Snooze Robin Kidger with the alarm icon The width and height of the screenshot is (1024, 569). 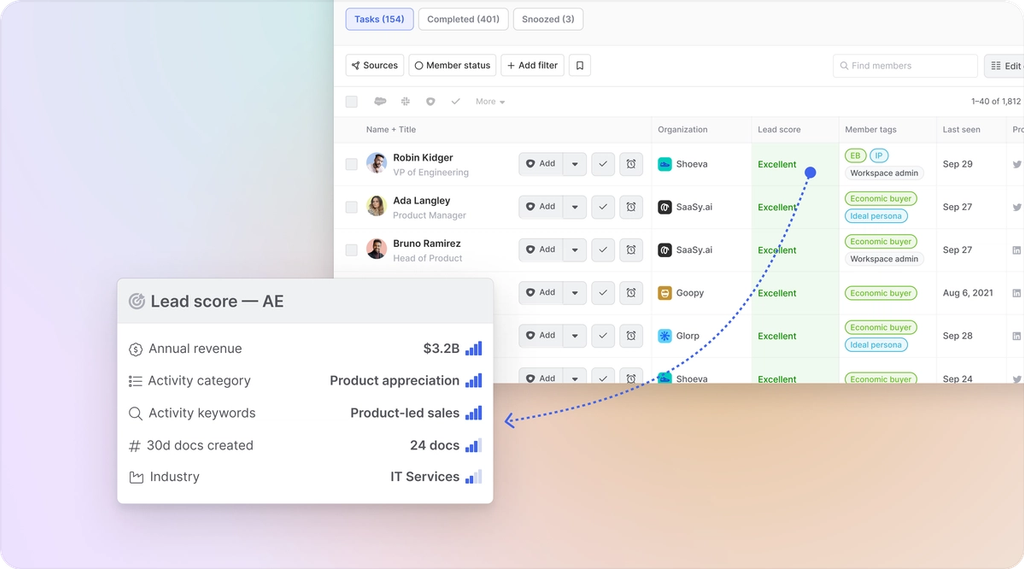[631, 164]
